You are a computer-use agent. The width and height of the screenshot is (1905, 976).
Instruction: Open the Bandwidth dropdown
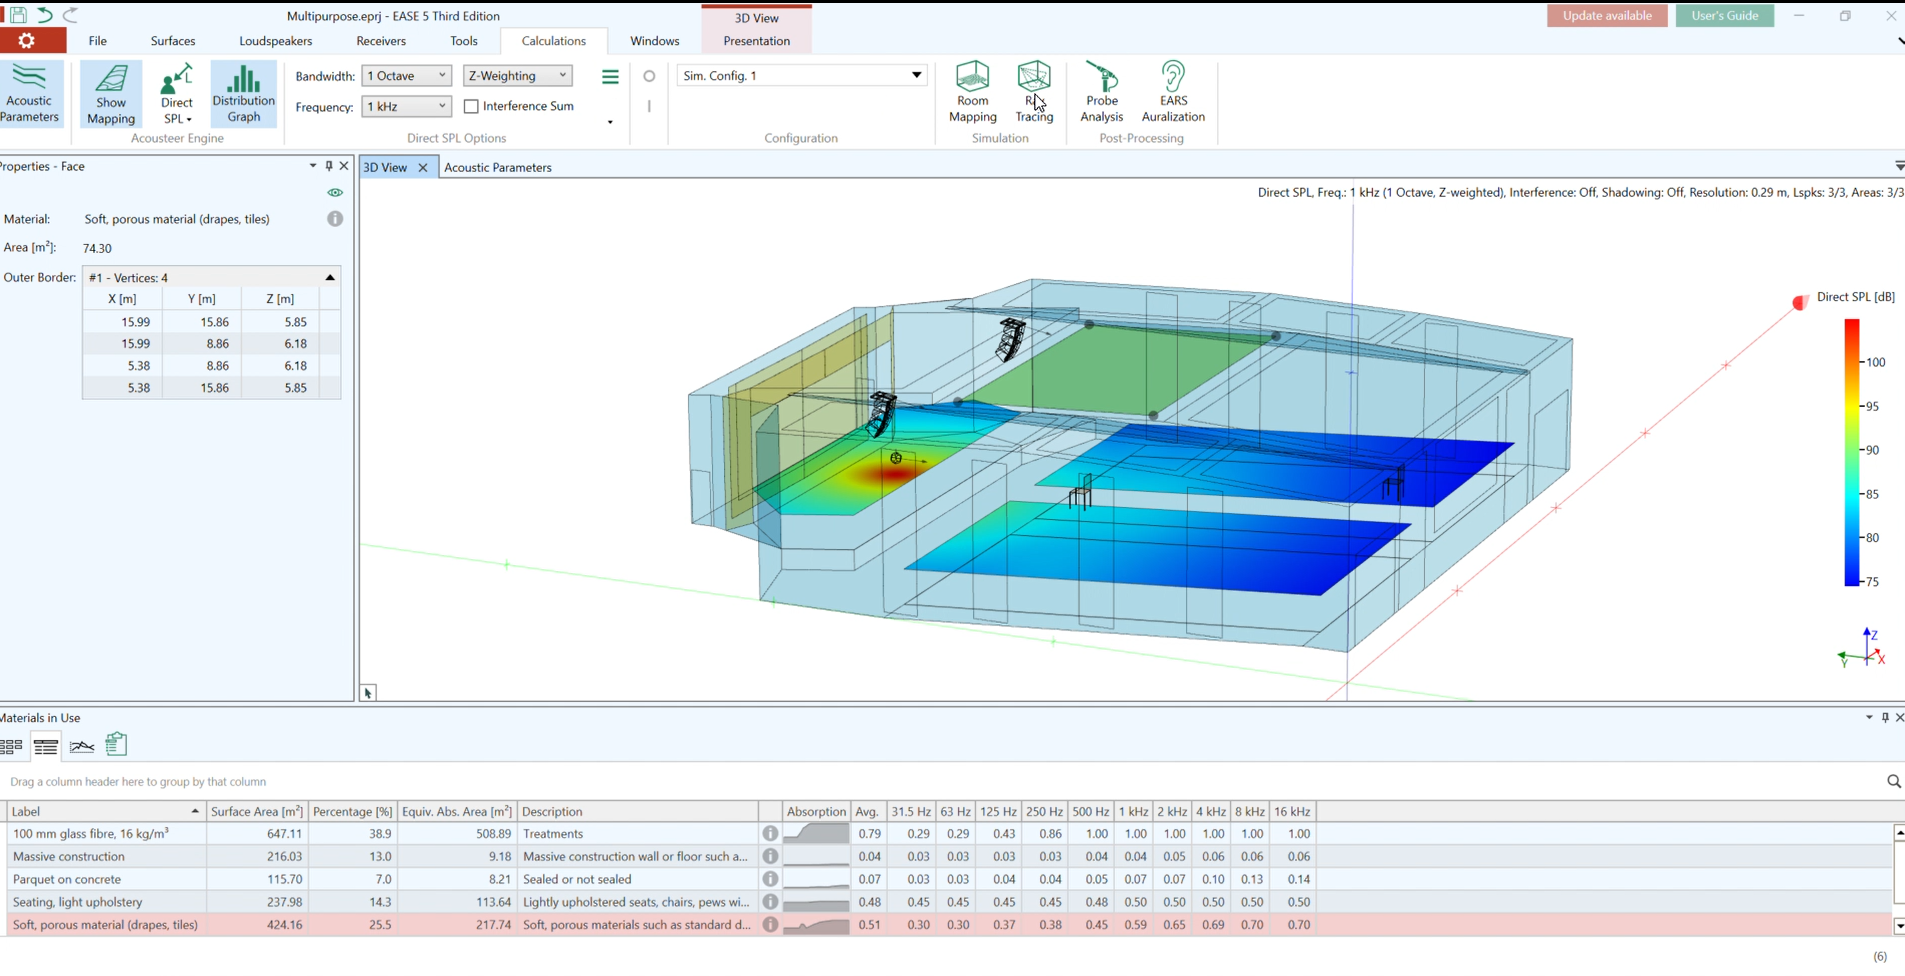pos(406,76)
